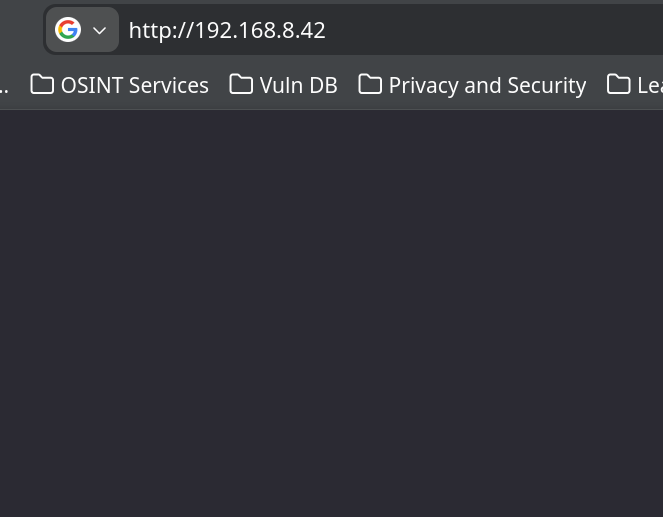The image size is (663, 517).
Task: Expand the Vuln DB bookmarks label
Action: click(x=298, y=85)
